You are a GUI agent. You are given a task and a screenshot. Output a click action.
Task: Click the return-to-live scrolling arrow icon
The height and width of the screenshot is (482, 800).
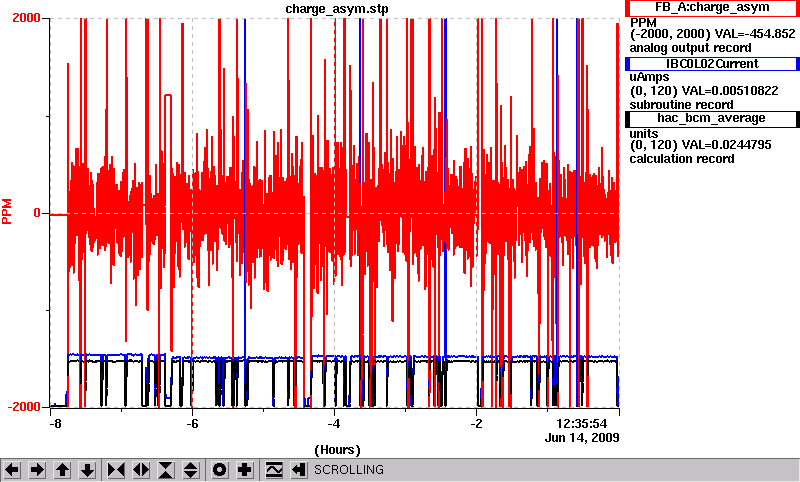point(299,470)
